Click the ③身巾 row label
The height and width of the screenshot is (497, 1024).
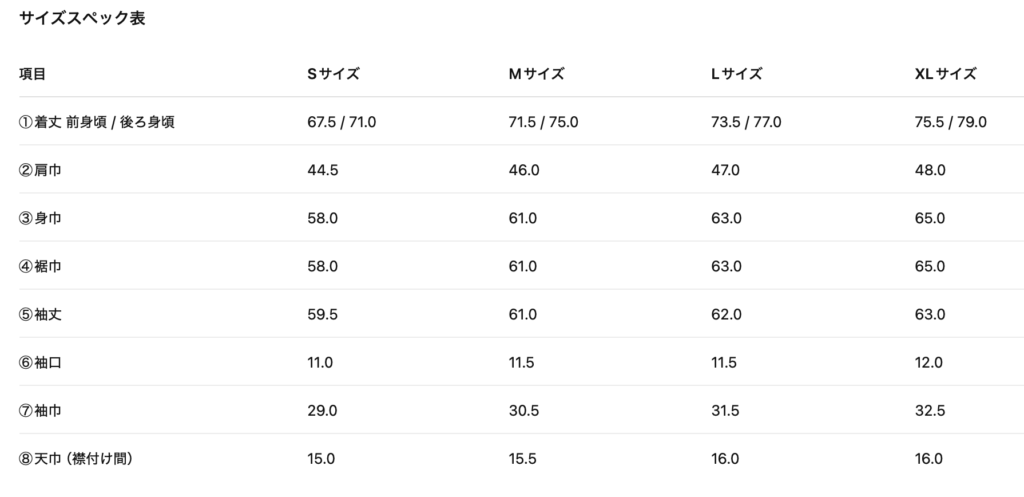40,218
